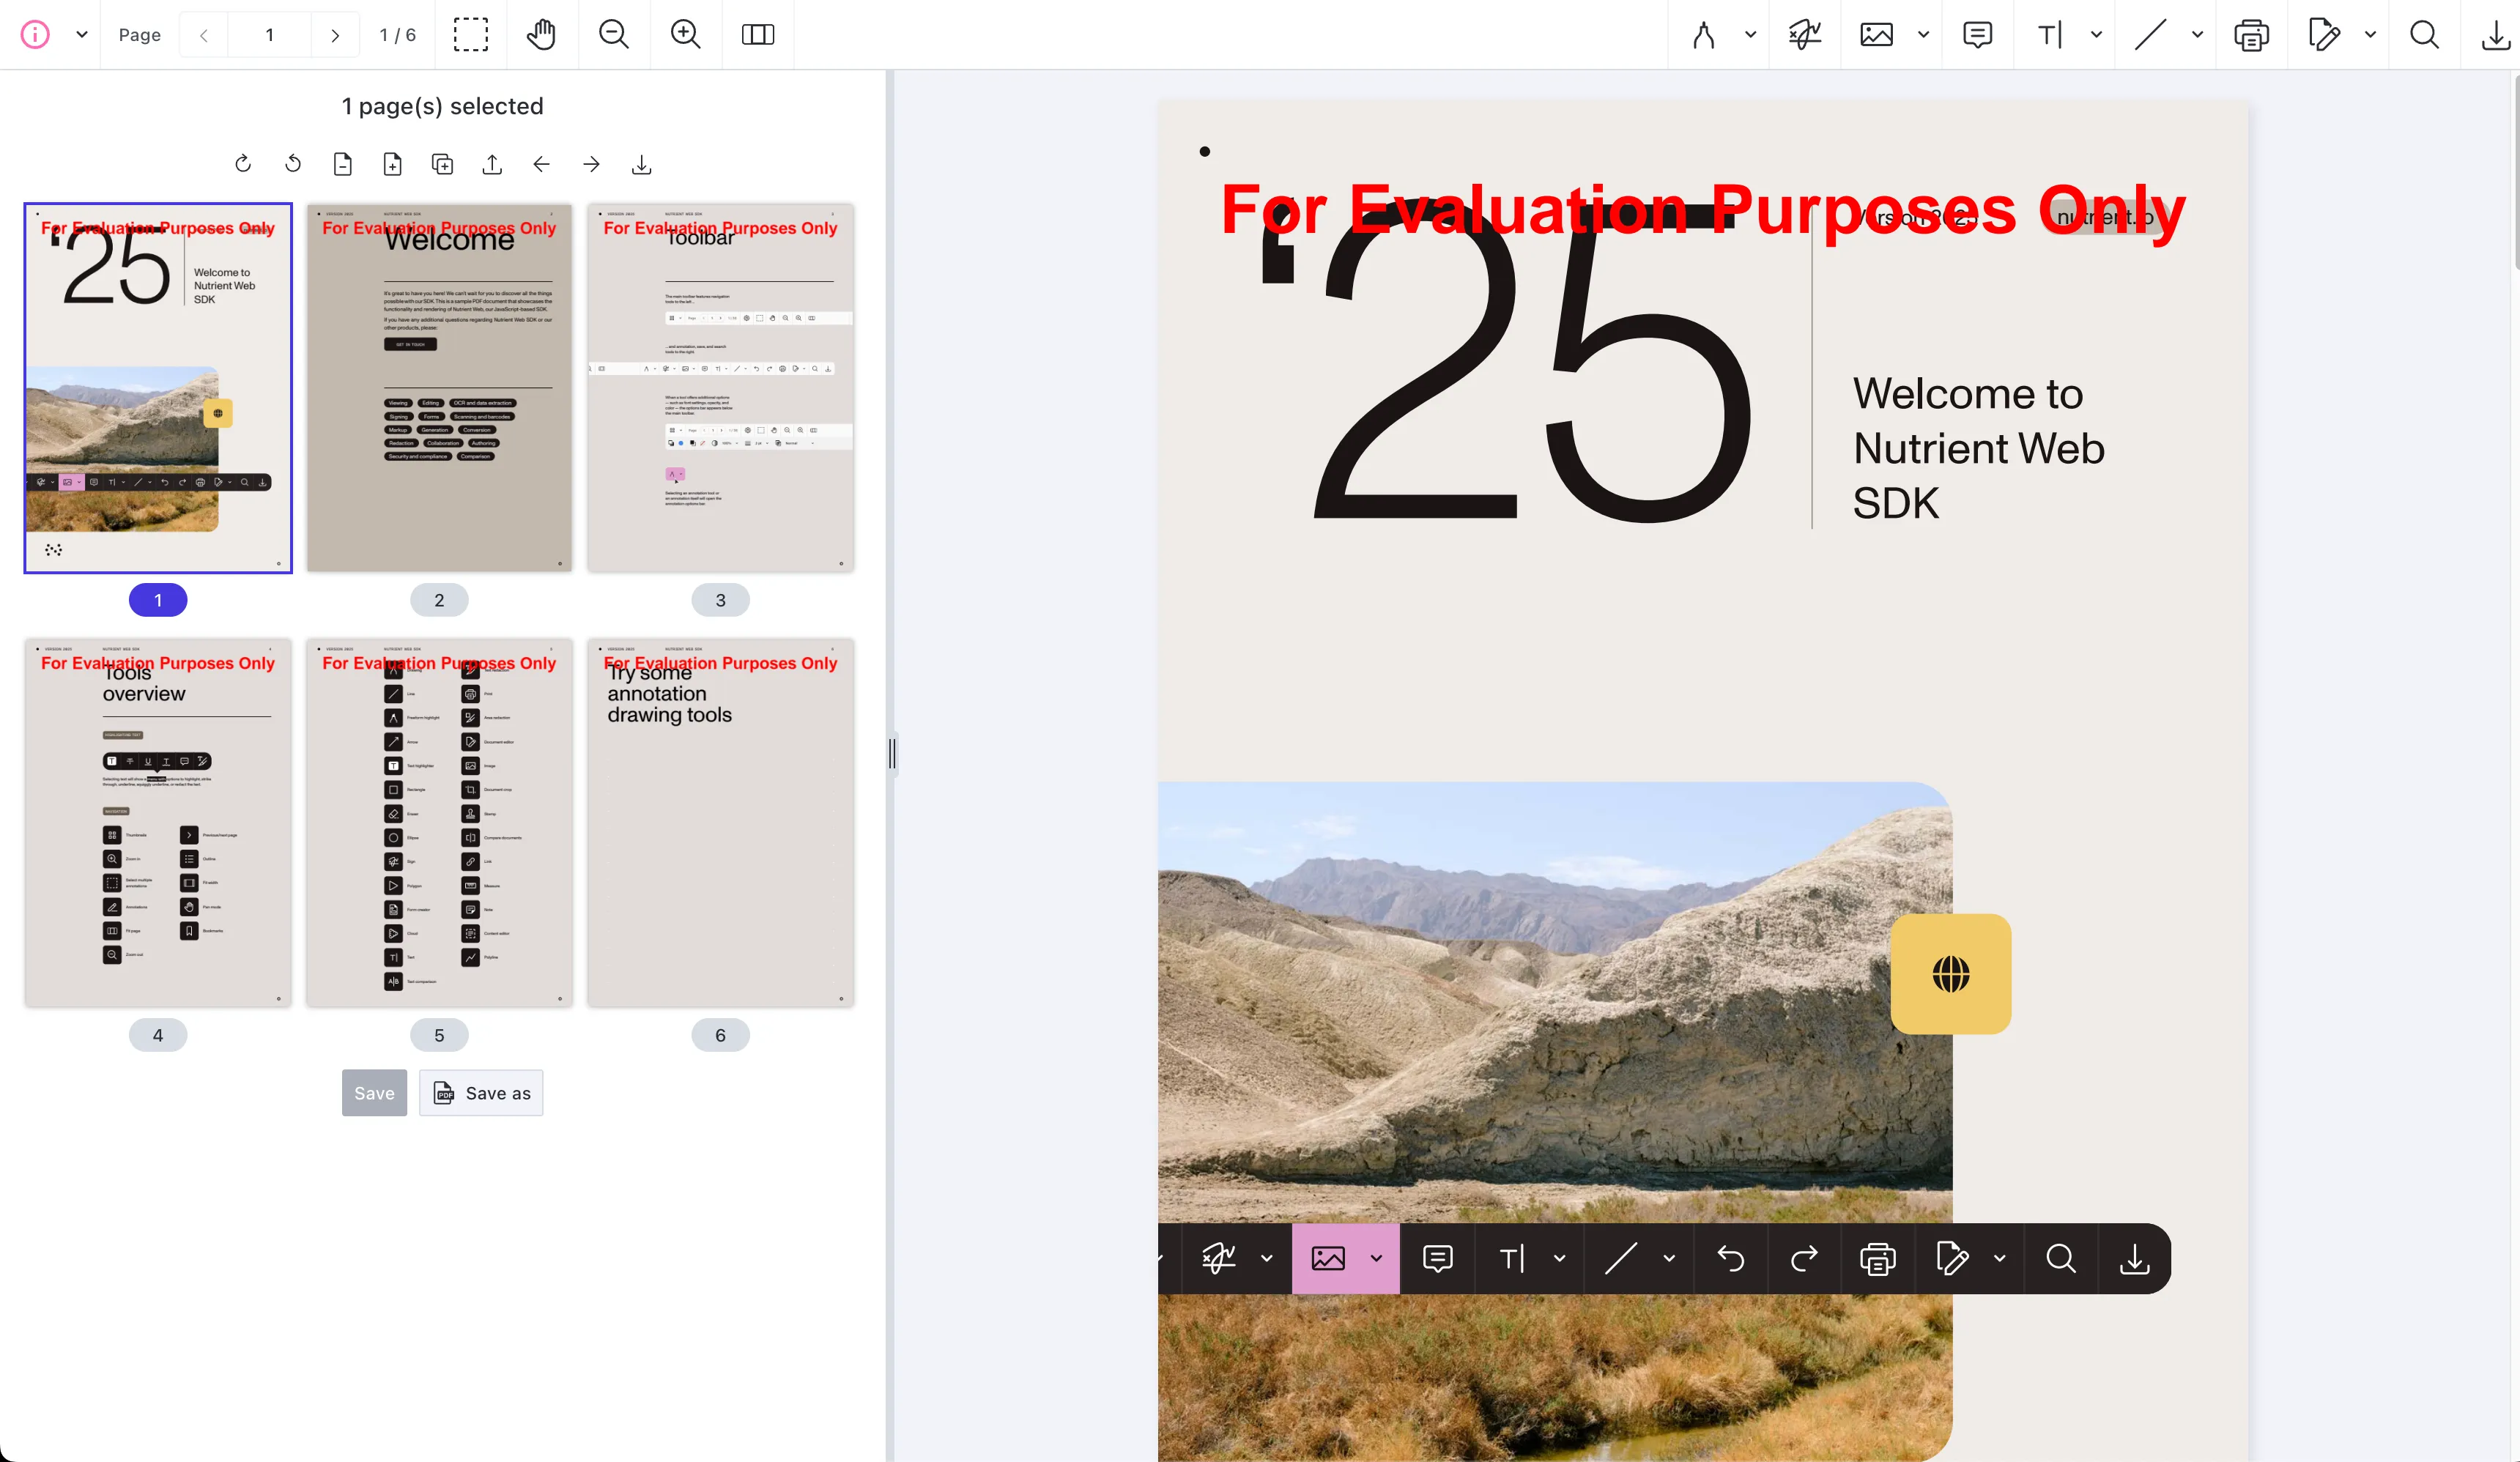2520x1462 pixels.
Task: Select the ink pen drawing tool
Action: [1704, 35]
